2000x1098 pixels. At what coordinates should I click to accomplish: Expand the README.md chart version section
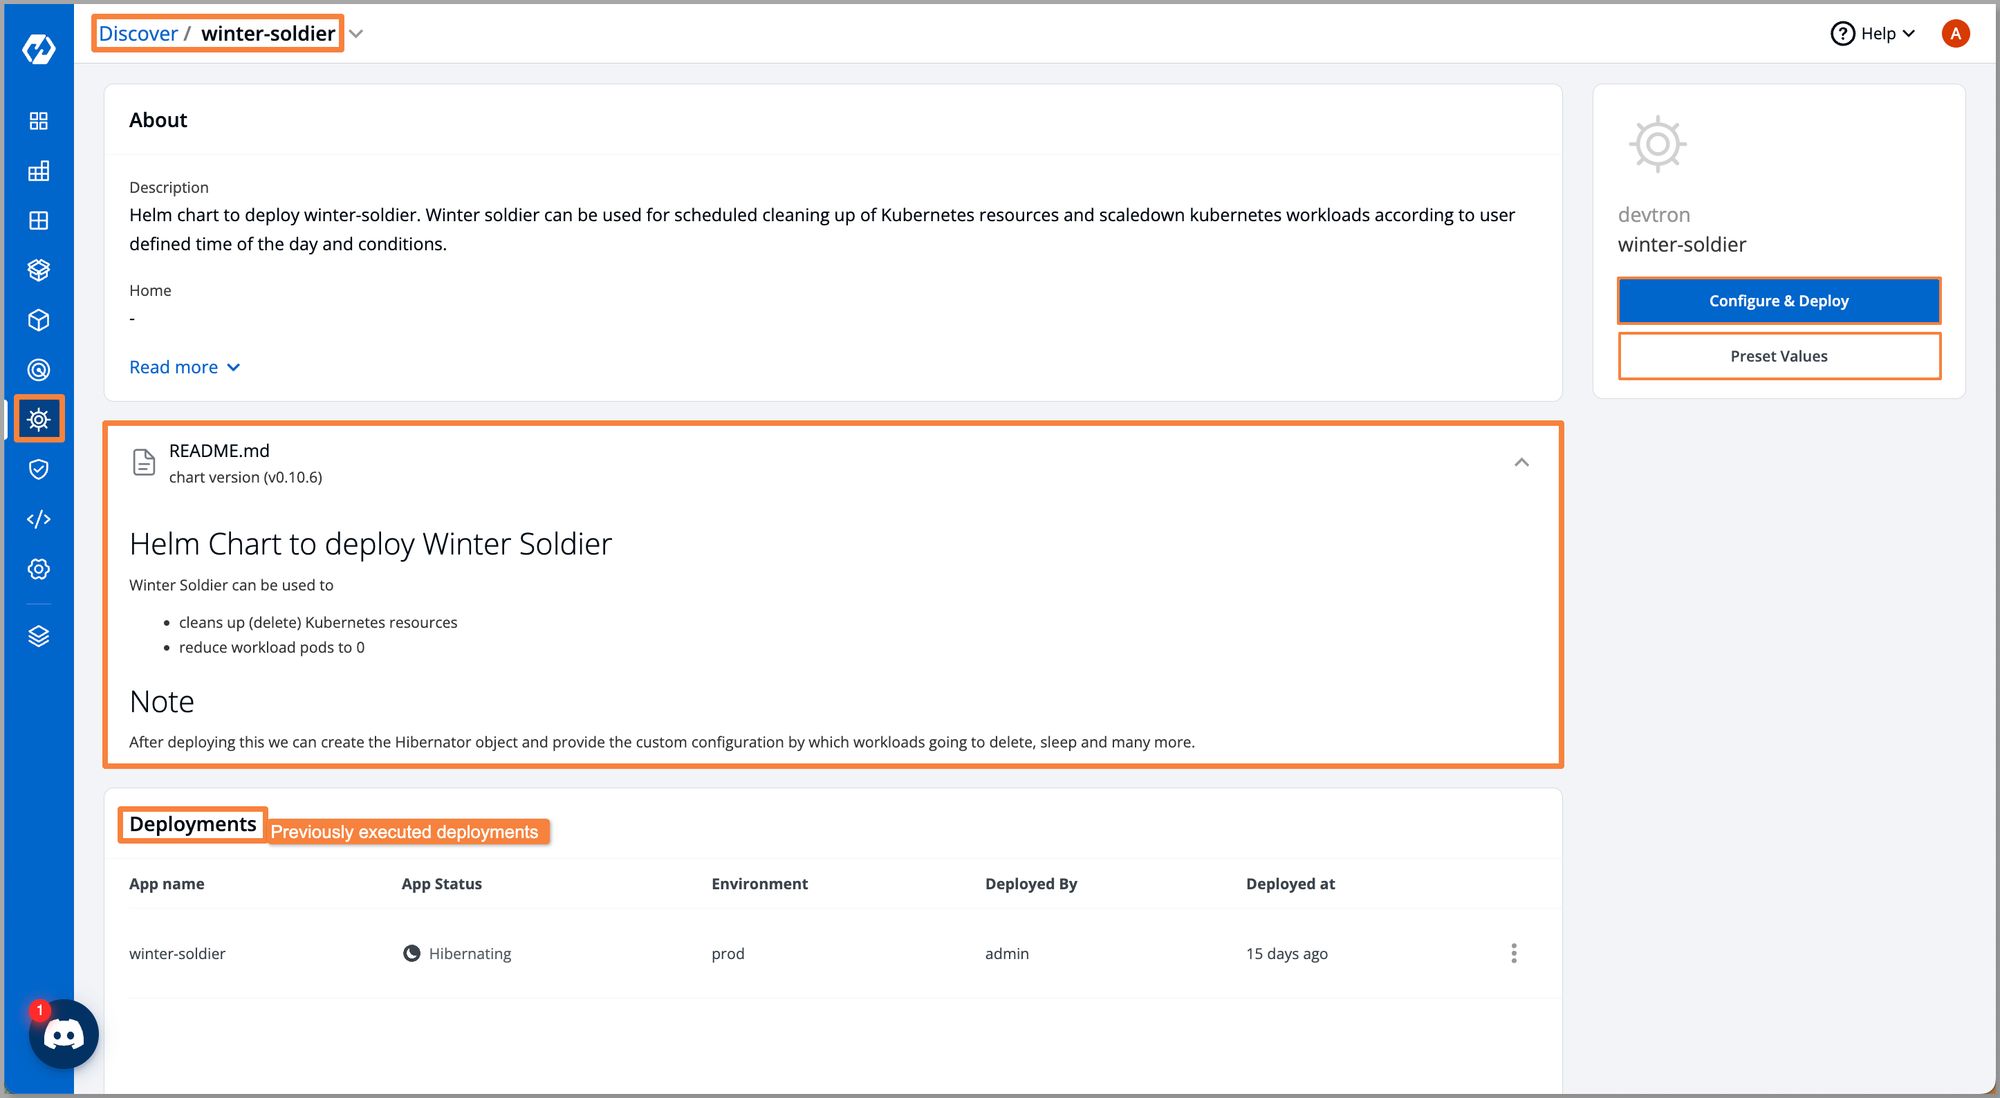coord(1521,462)
